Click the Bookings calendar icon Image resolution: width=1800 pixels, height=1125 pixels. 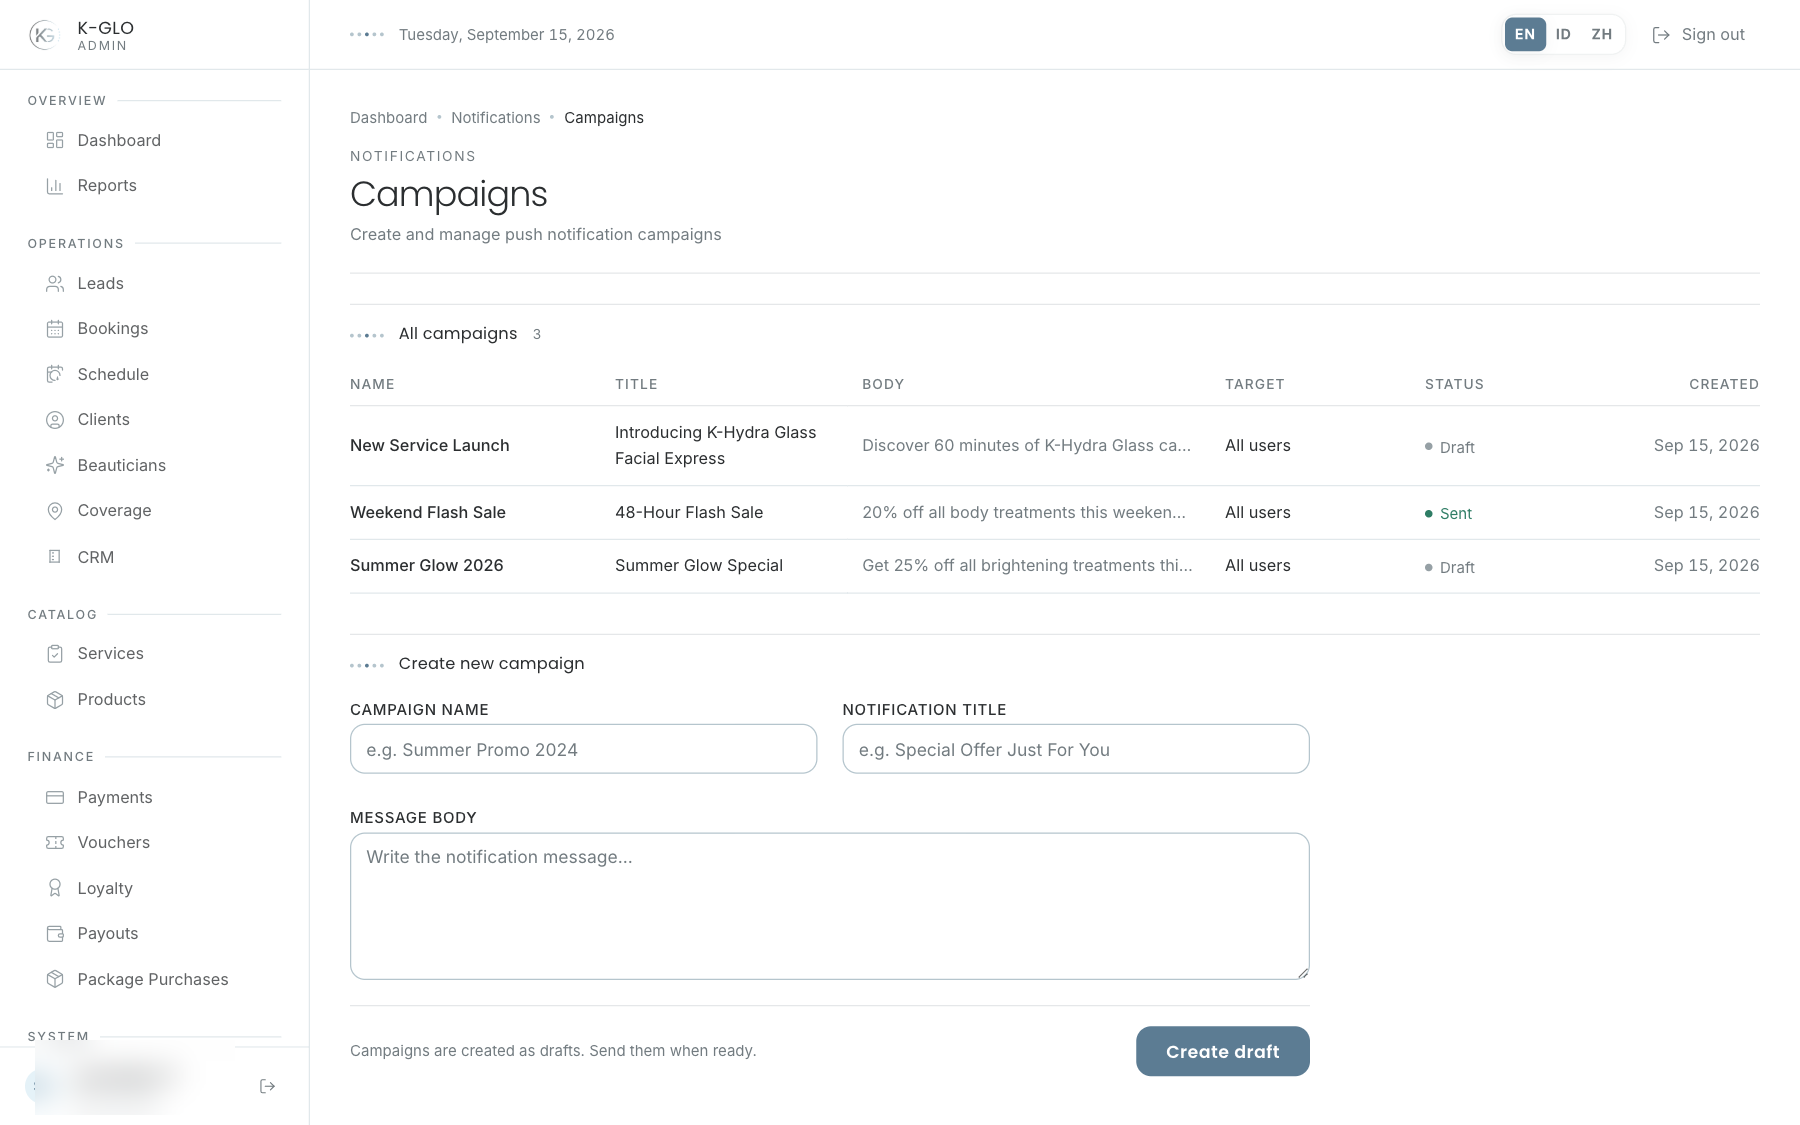55,329
